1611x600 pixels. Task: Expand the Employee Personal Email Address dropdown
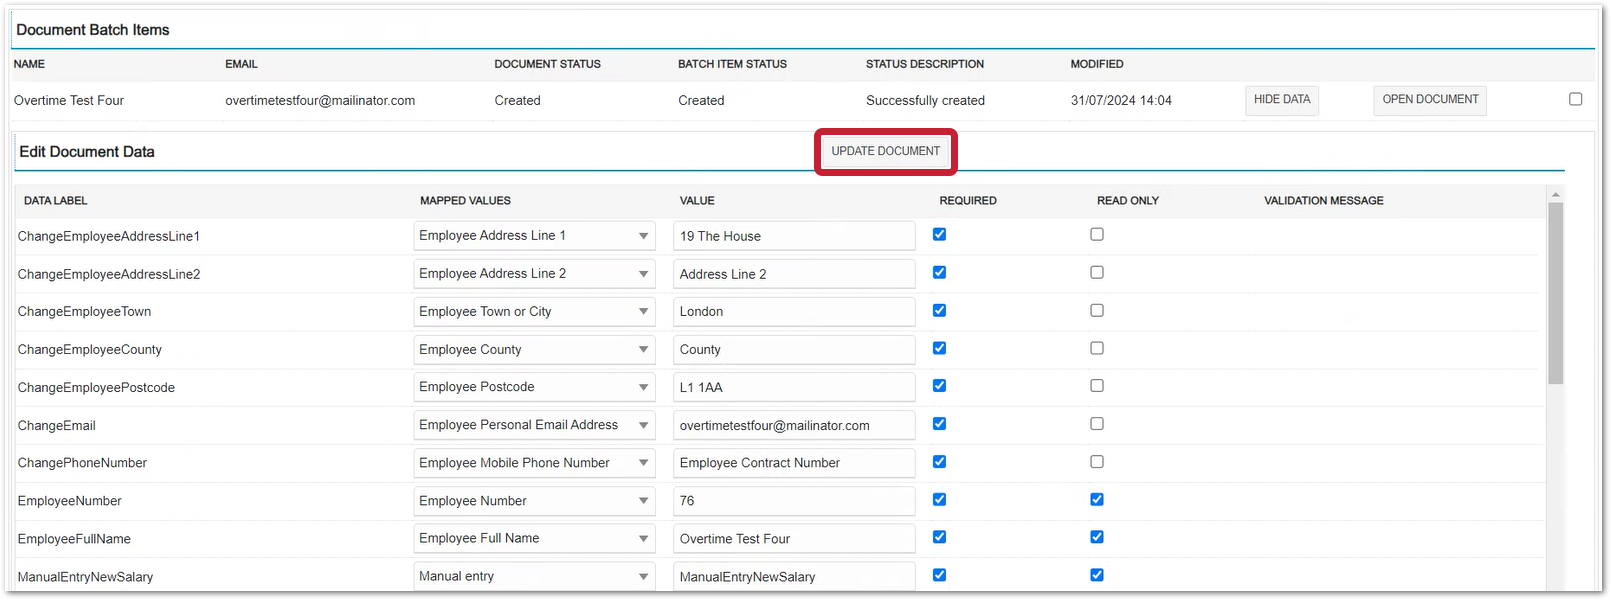(534, 425)
